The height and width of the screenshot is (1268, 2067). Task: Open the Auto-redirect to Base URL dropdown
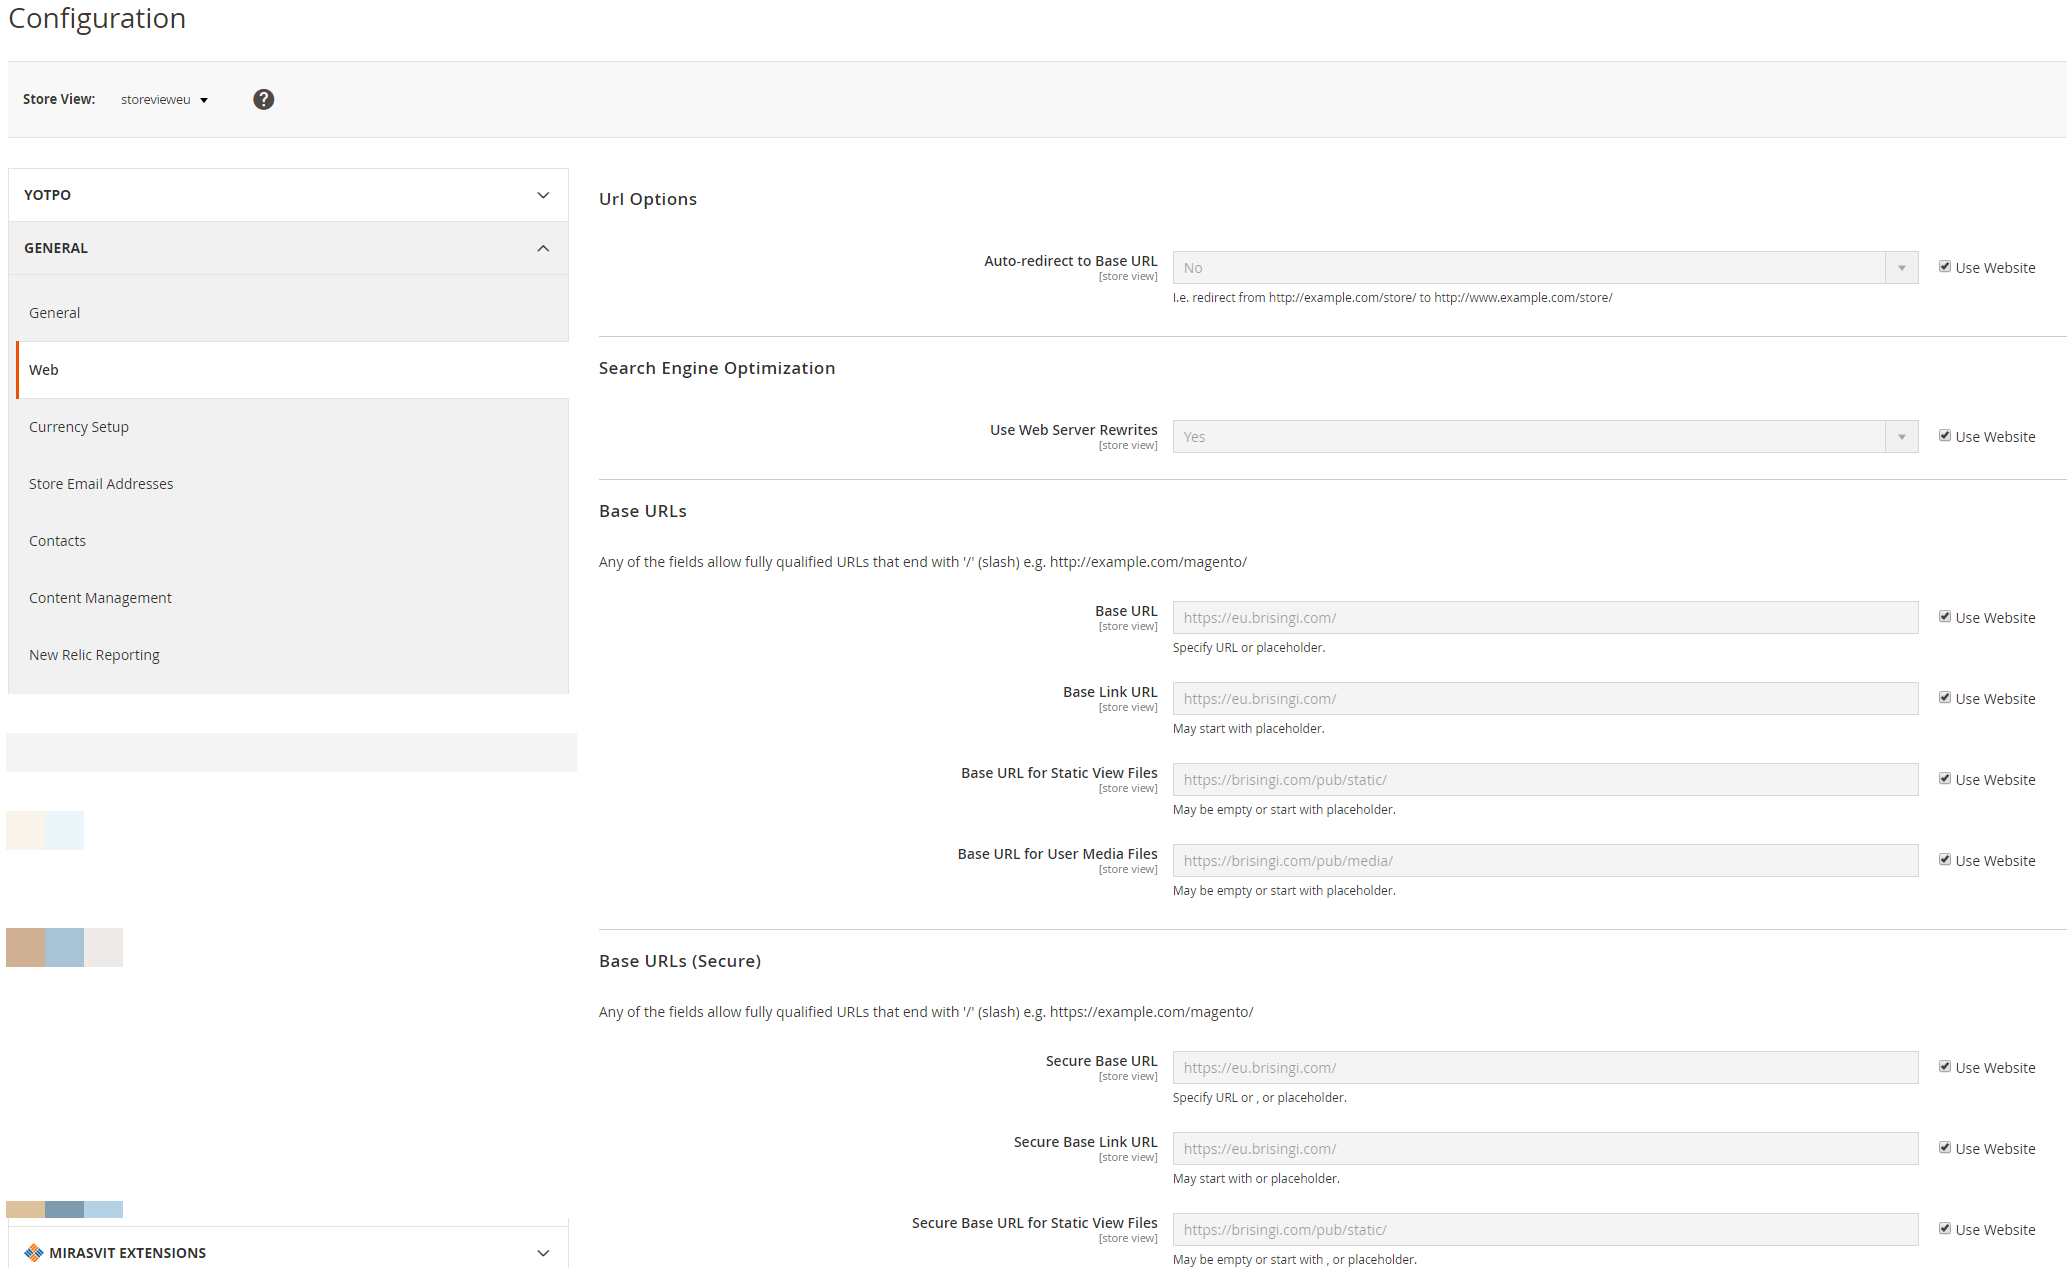coord(1900,267)
